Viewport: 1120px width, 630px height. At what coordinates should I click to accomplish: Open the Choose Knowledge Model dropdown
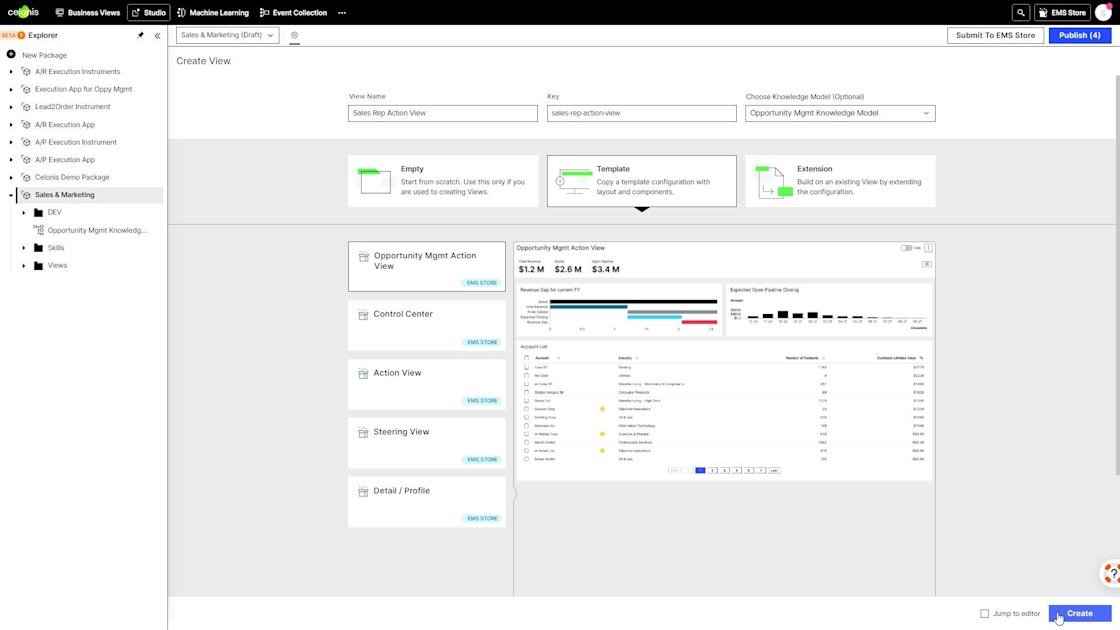pyautogui.click(x=840, y=113)
